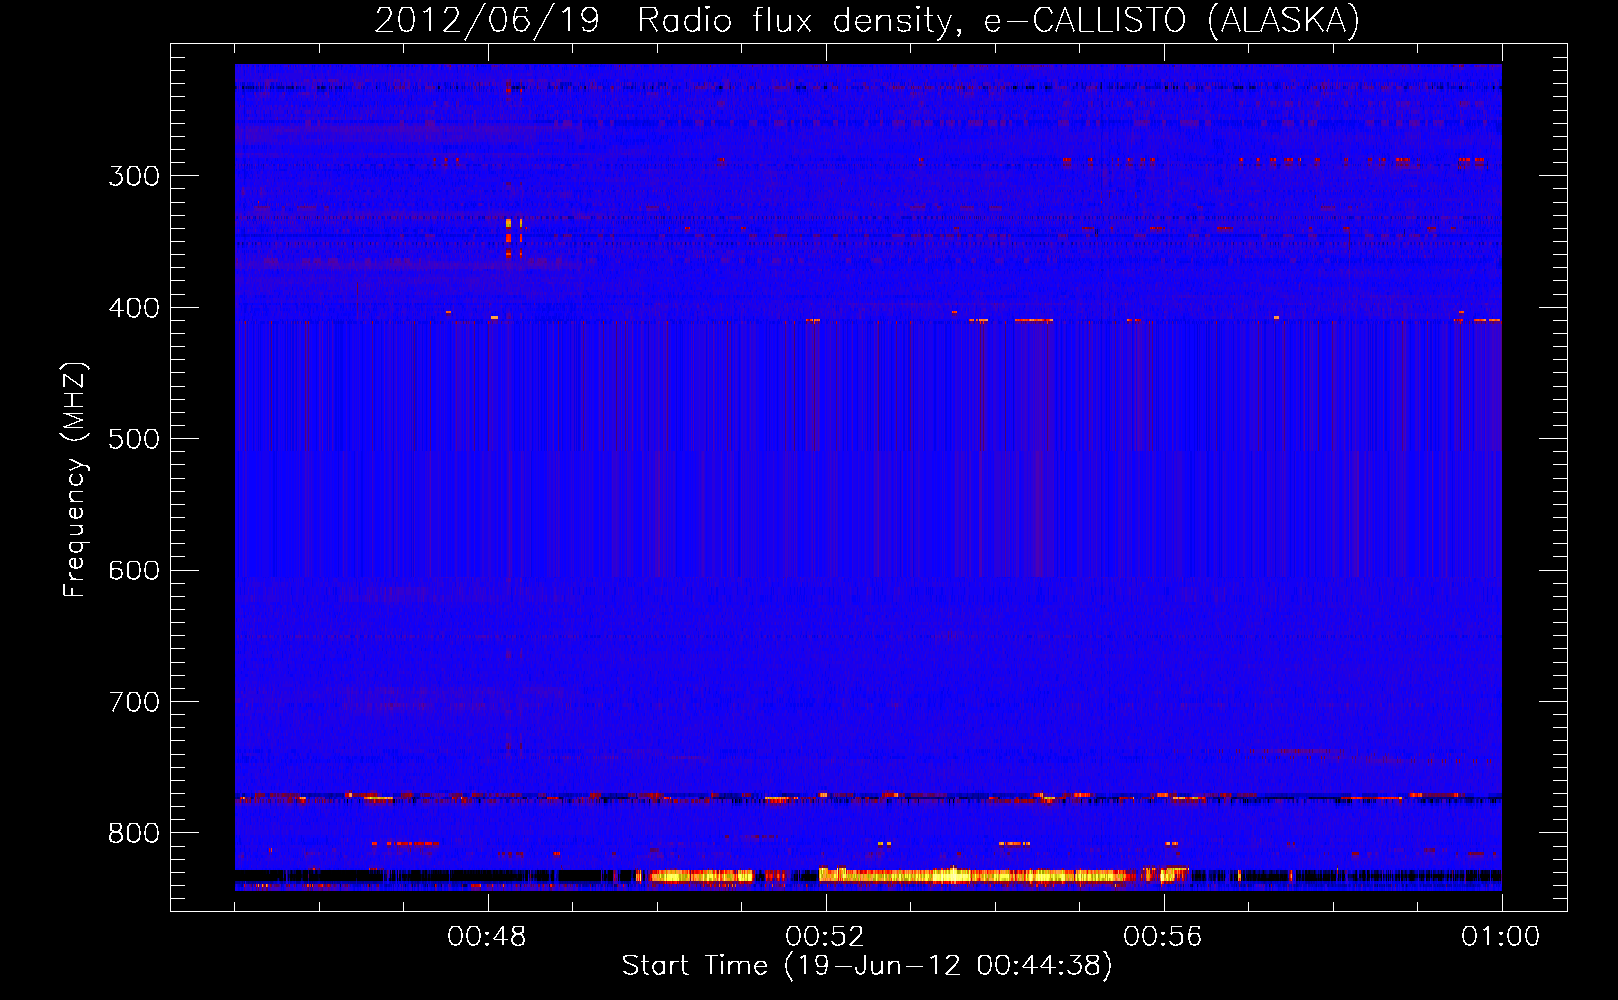Click the 600 frequency tick label
Image resolution: width=1618 pixels, height=1000 pixels.
pos(134,570)
